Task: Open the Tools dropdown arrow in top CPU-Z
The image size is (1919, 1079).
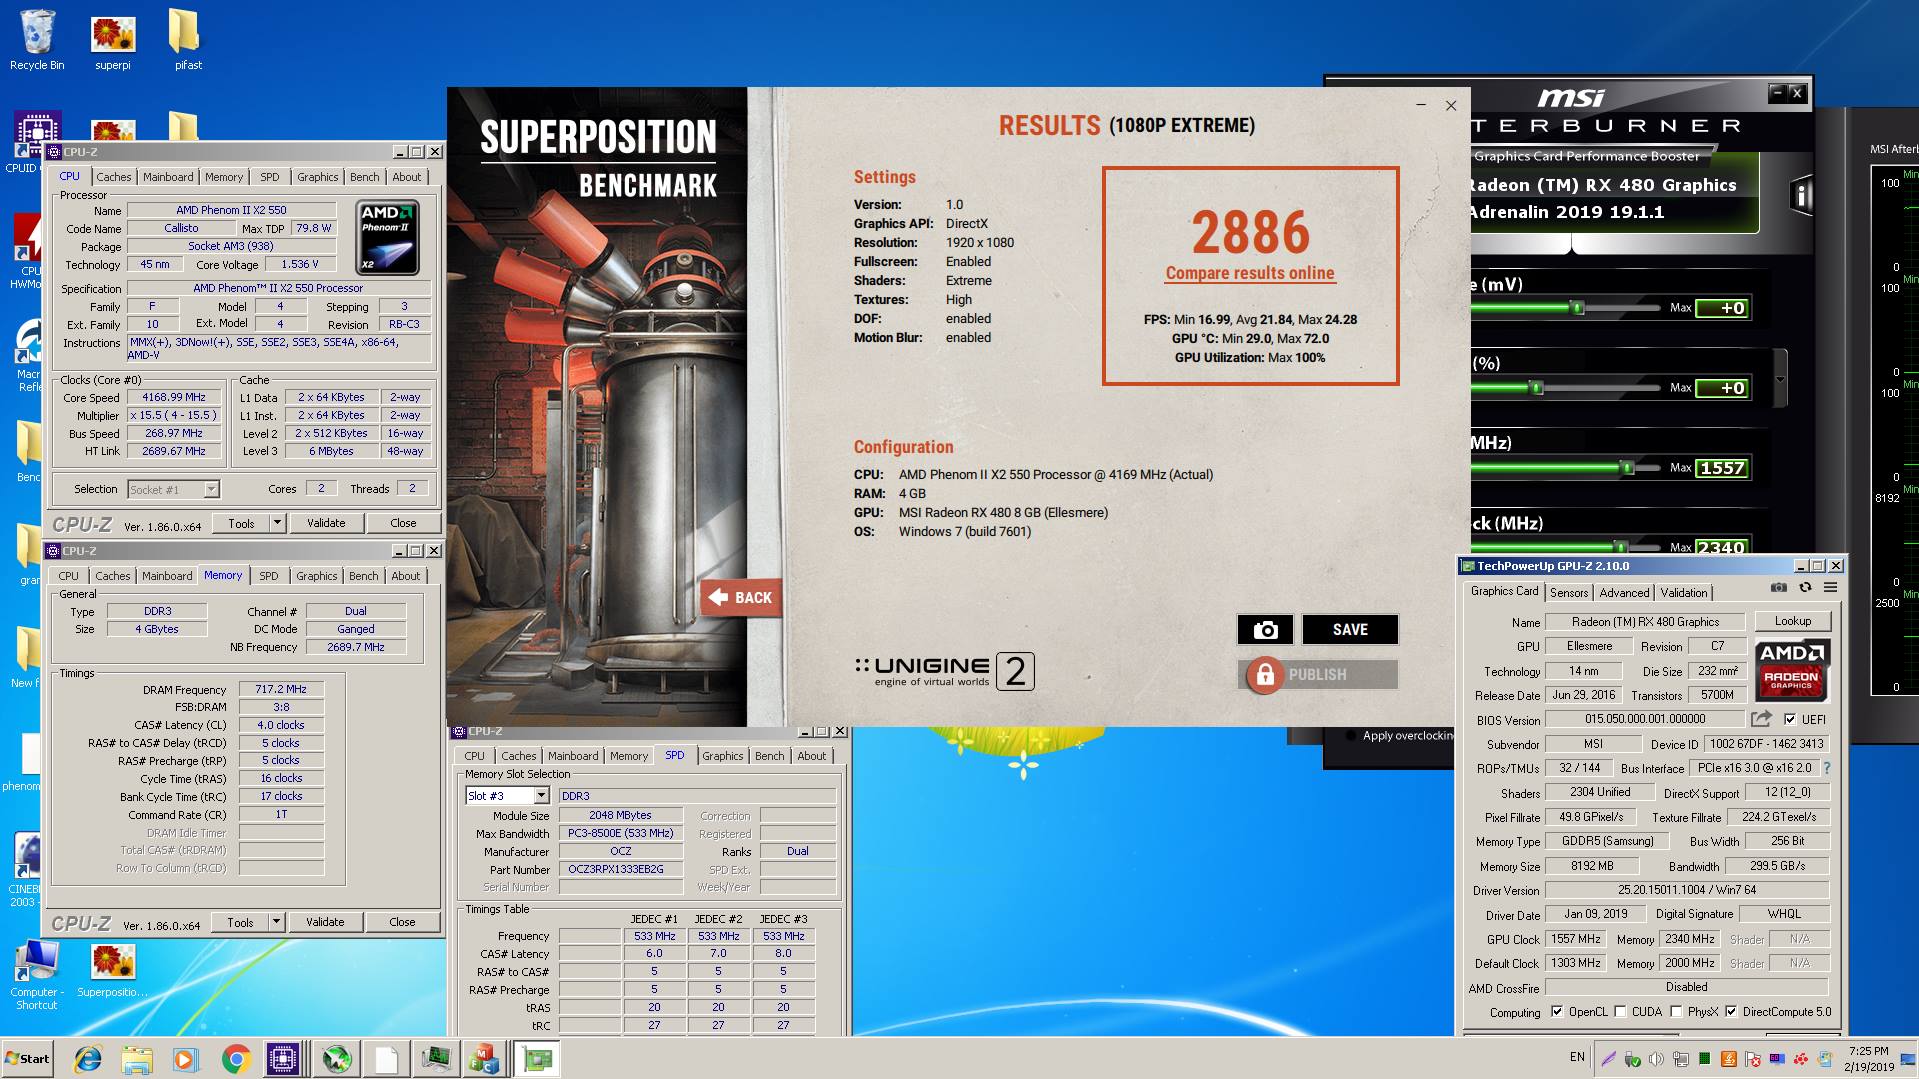Action: 277,523
